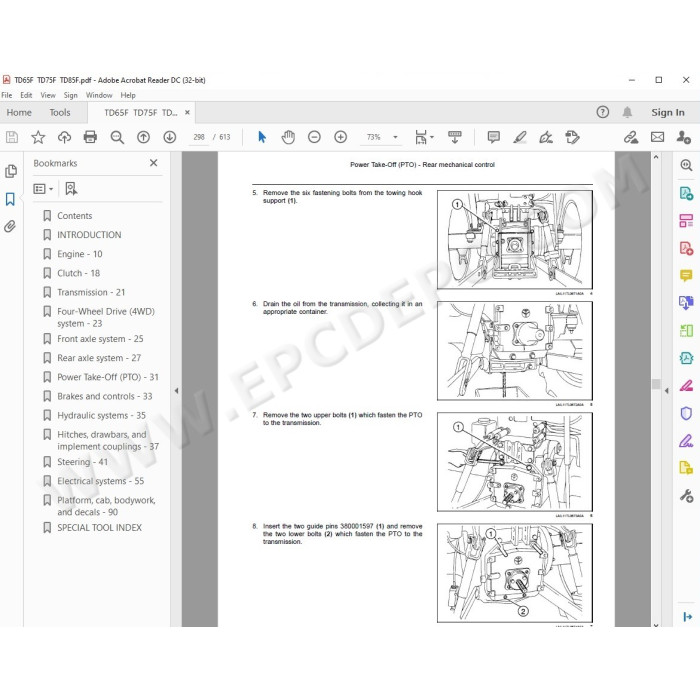
Task: Zoom in with the plus icon
Action: pos(341,137)
